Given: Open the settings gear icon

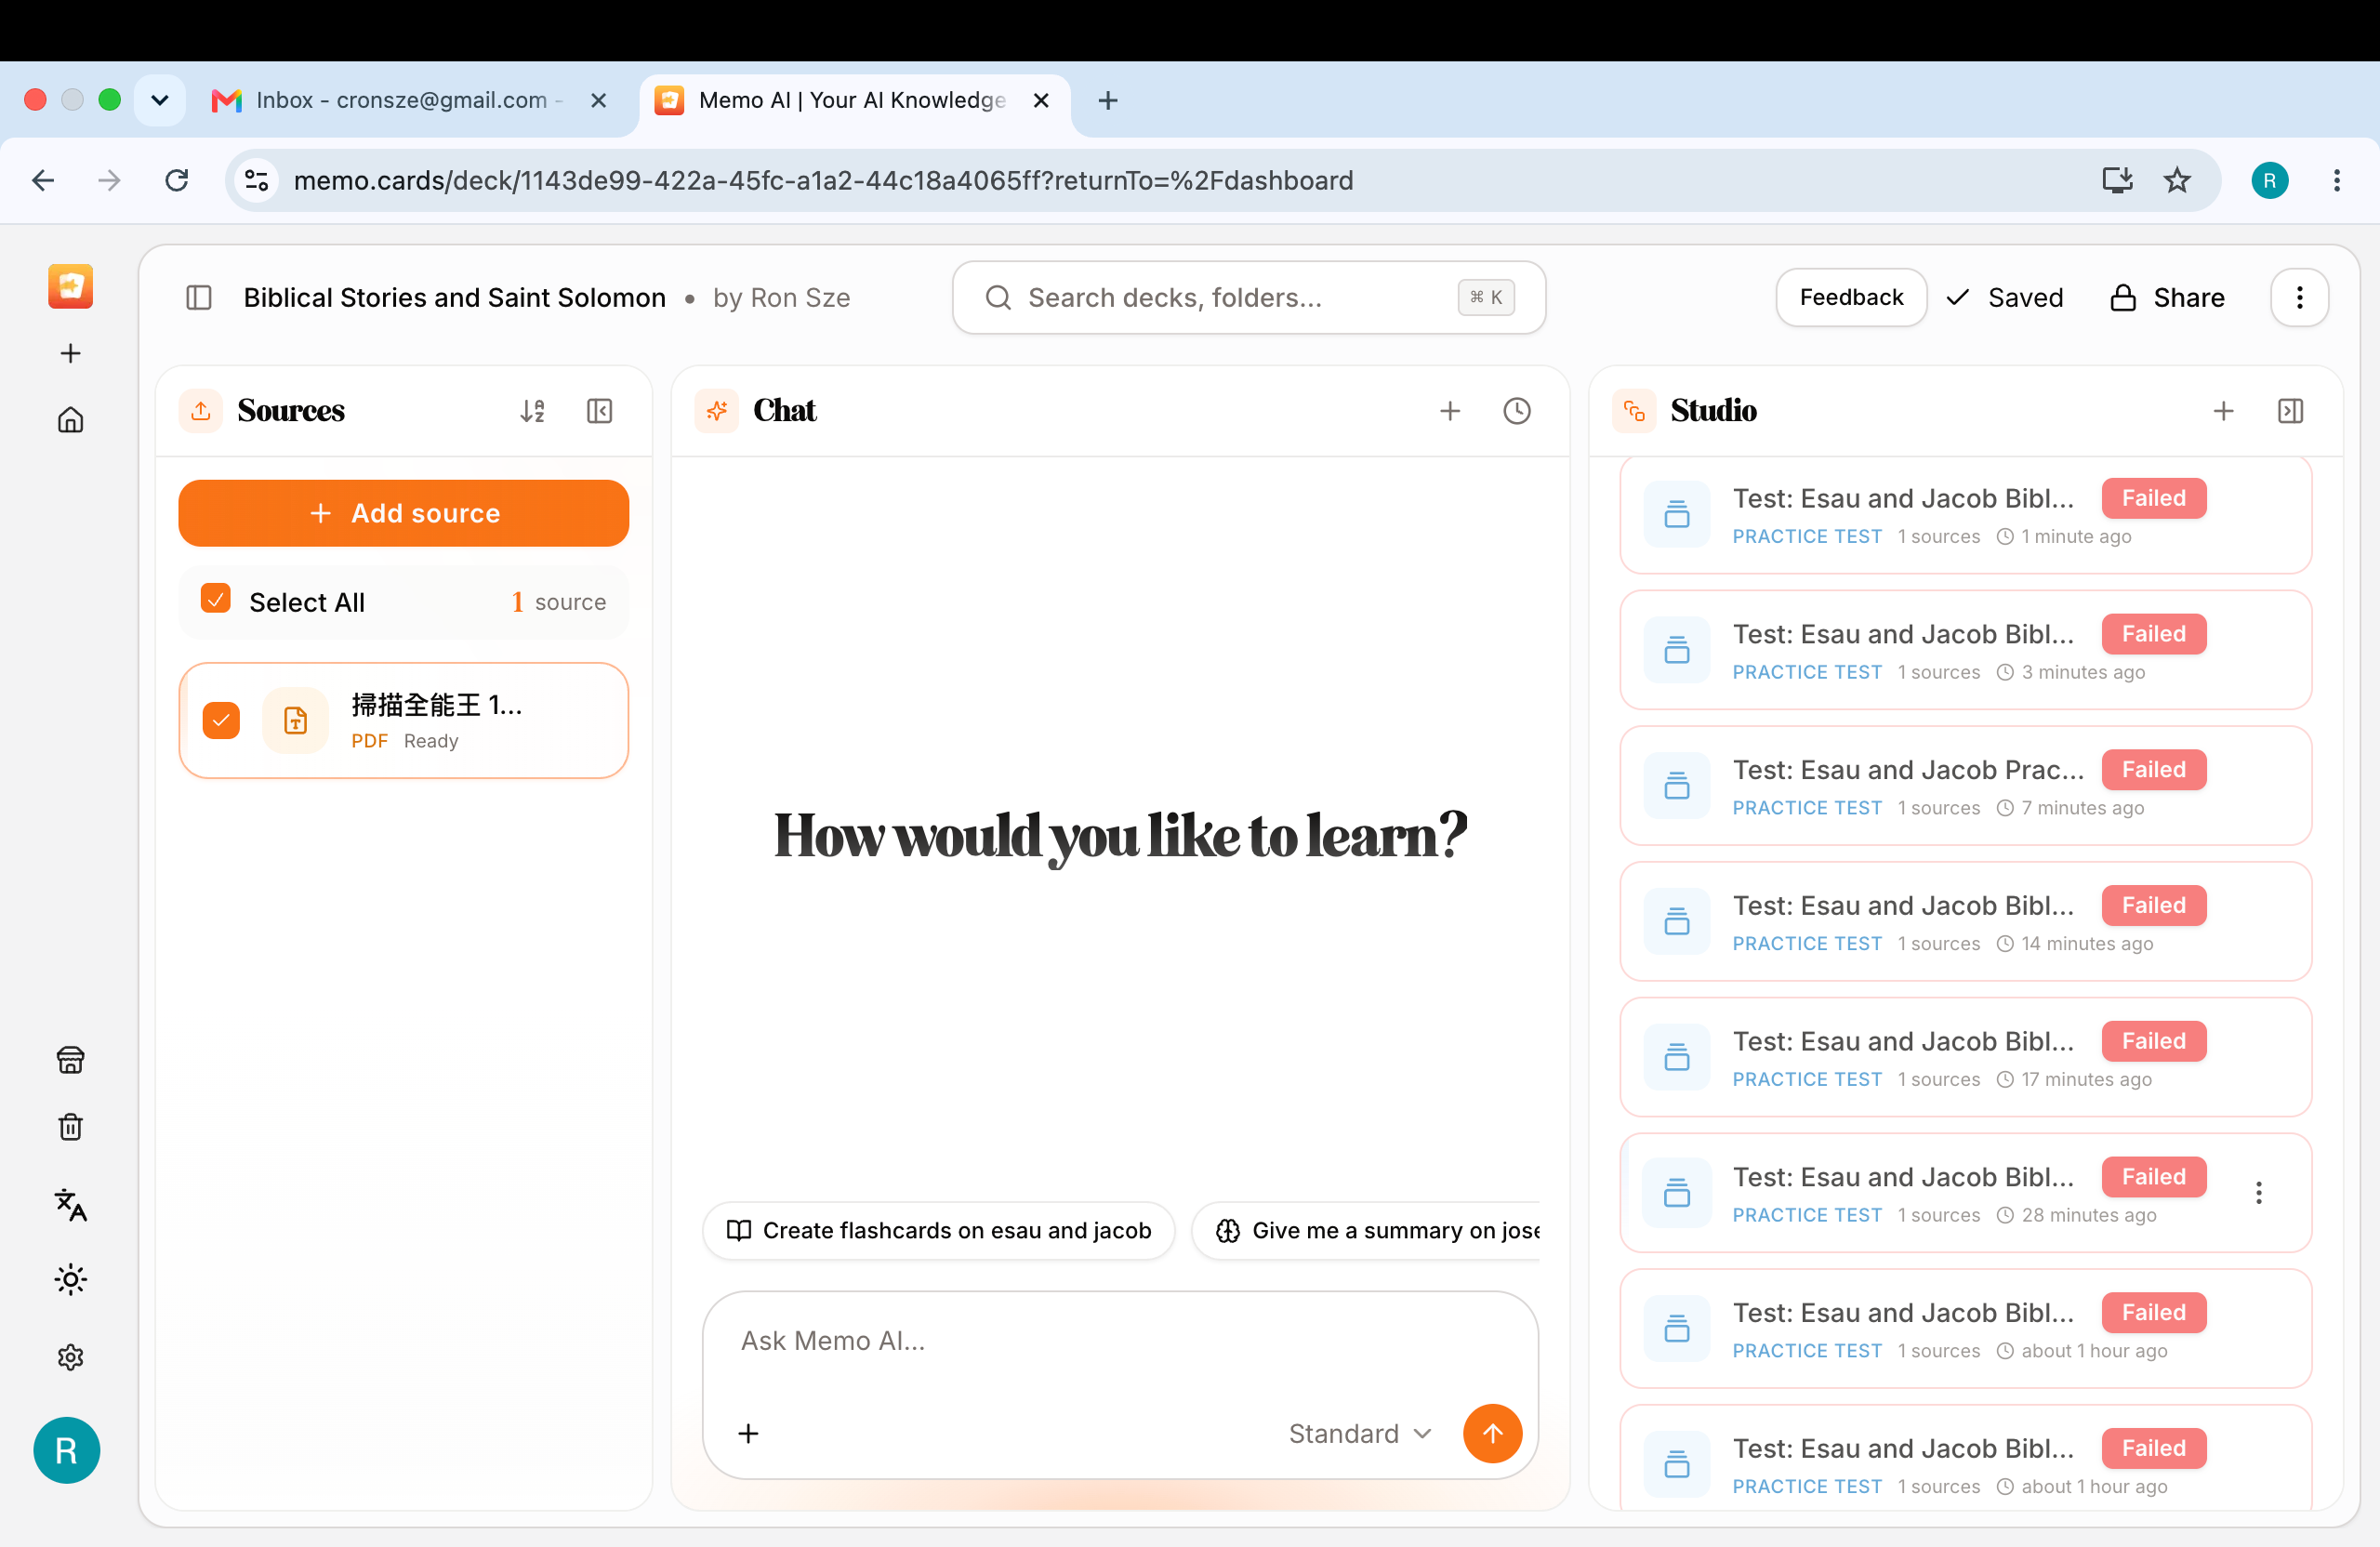Looking at the screenshot, I should tap(70, 1357).
